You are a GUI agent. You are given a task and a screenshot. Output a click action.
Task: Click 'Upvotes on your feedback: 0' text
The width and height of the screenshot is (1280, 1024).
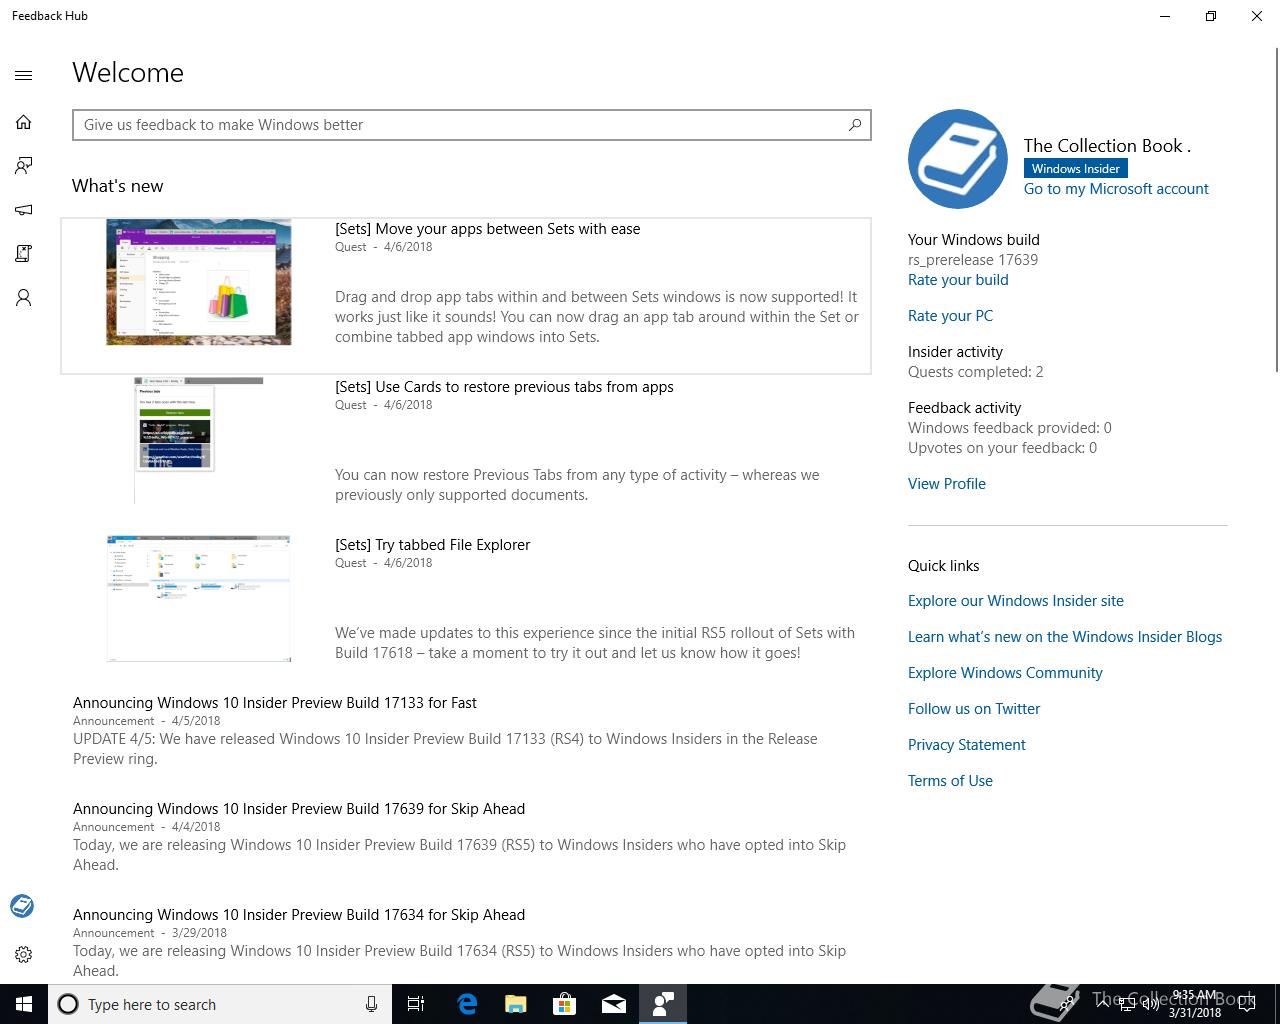tap(1002, 448)
